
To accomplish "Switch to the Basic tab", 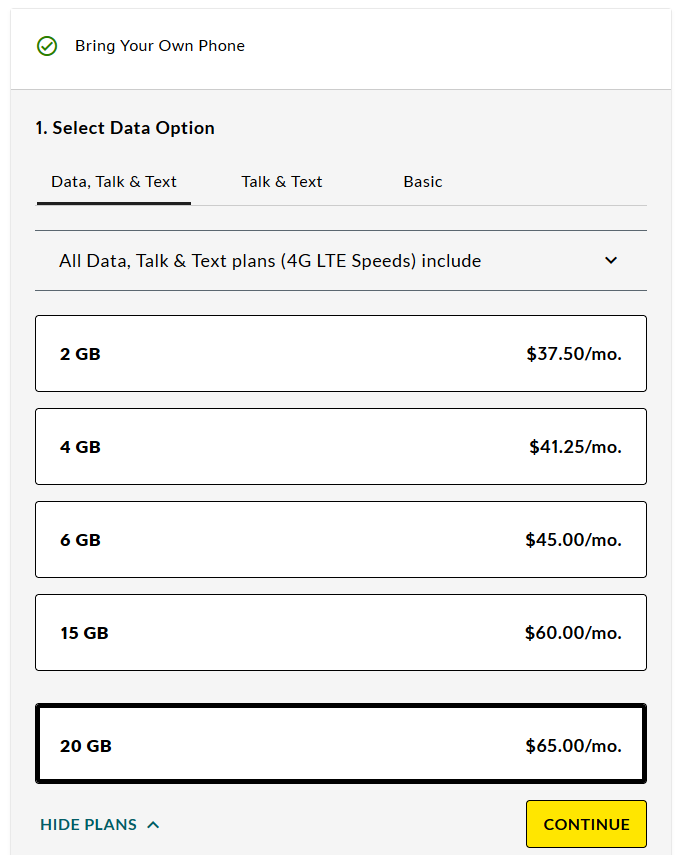I will tap(423, 182).
